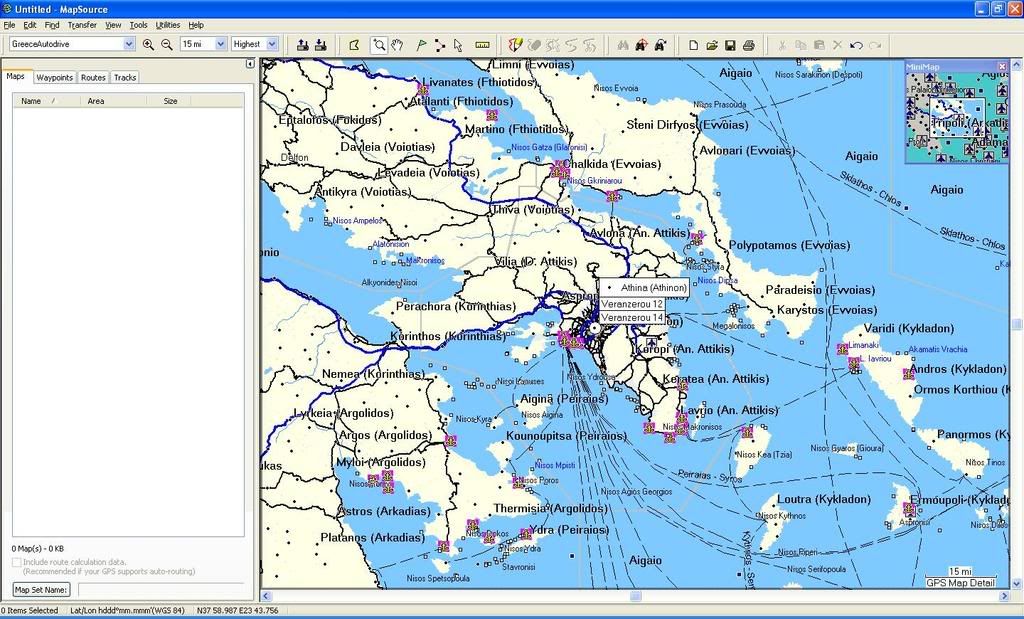1024x619 pixels.
Task: Click the horizontal scrollbar right arrow
Action: [x=1004, y=595]
